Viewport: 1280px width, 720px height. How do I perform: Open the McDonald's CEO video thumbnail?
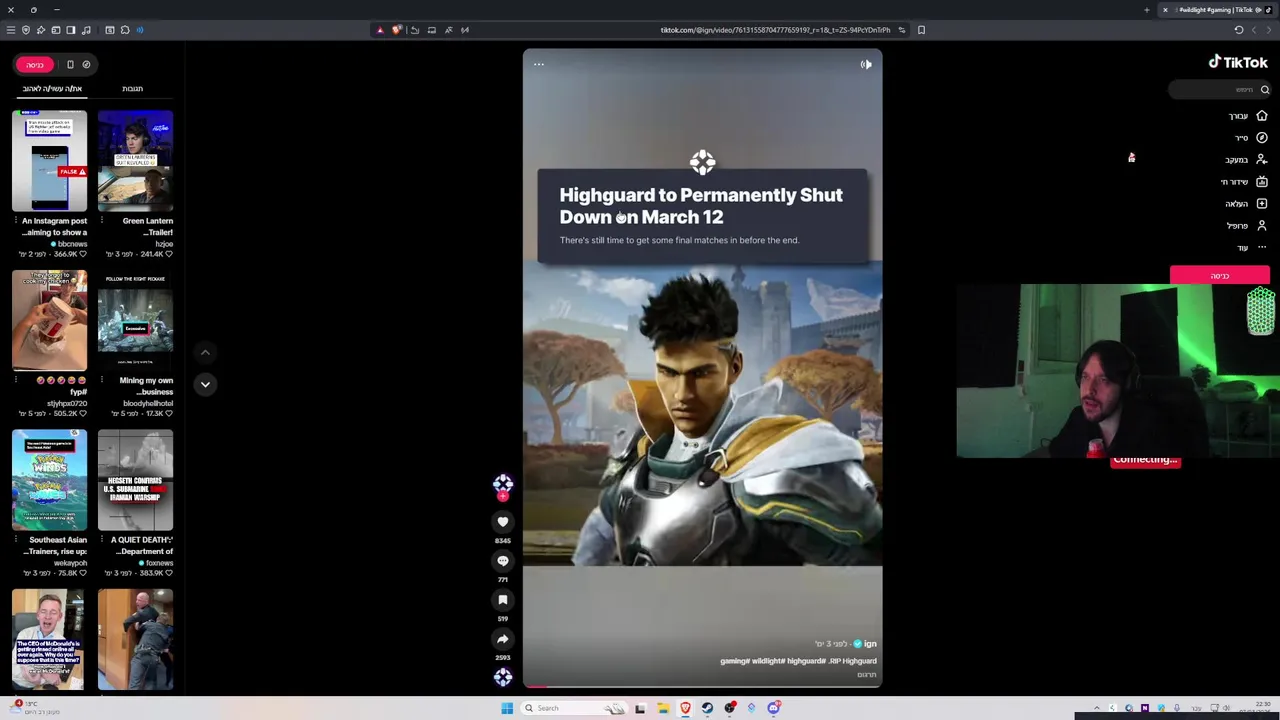pos(49,640)
